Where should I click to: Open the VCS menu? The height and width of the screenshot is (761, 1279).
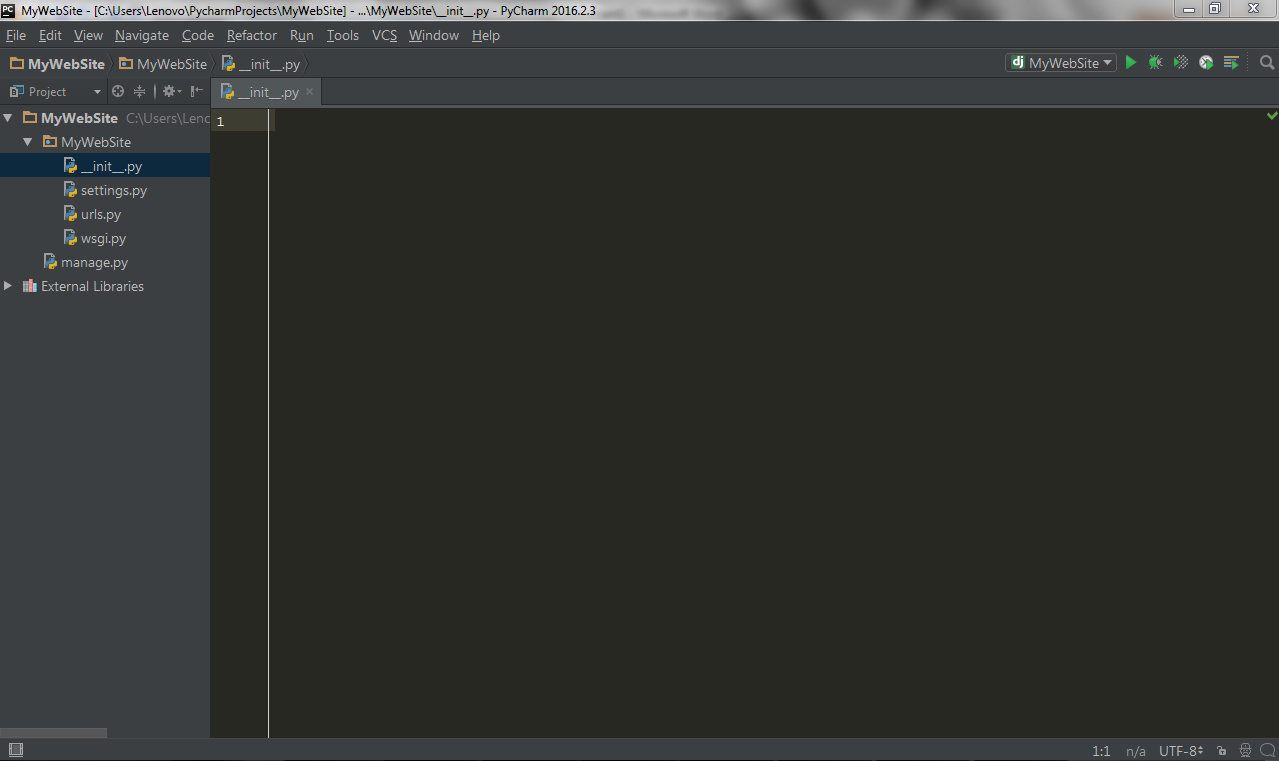click(384, 35)
